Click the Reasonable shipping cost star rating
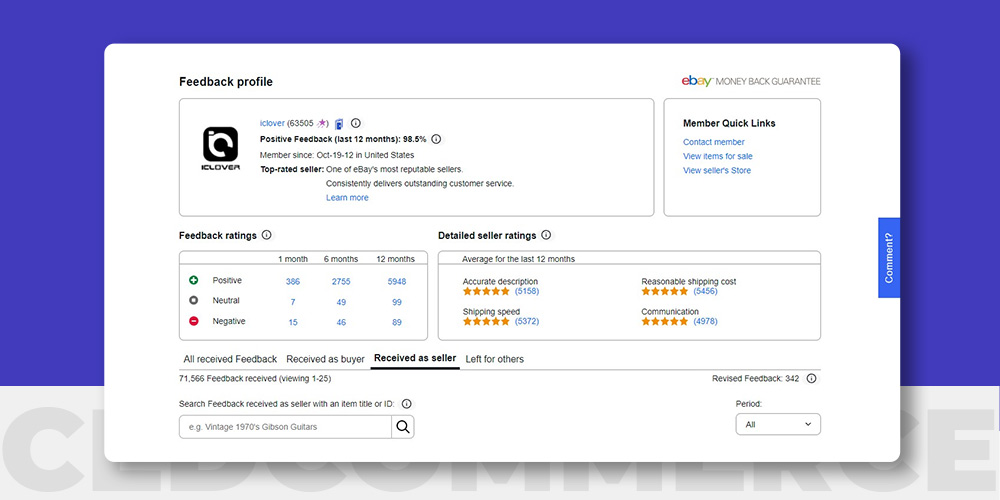The width and height of the screenshot is (1000, 500). (665, 291)
